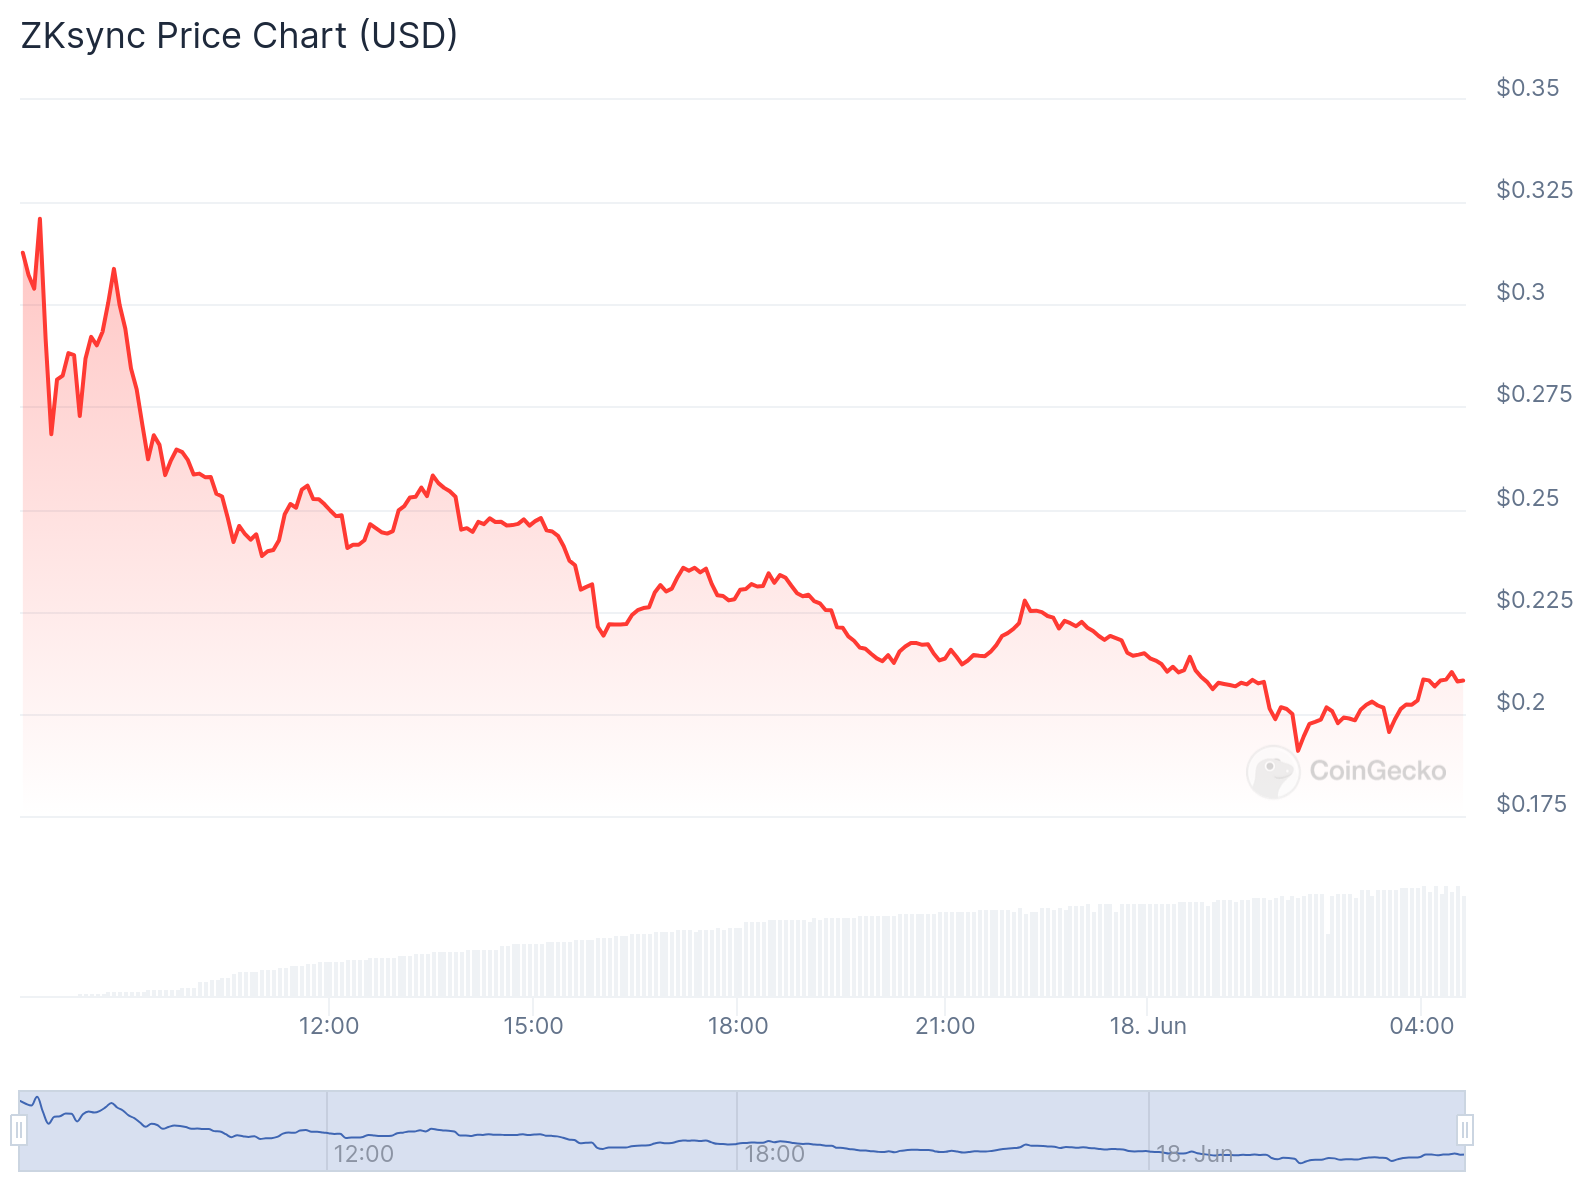Viewport: 1592px width, 1200px height.
Task: Click the $0.35 price axis label
Action: pos(1527,88)
